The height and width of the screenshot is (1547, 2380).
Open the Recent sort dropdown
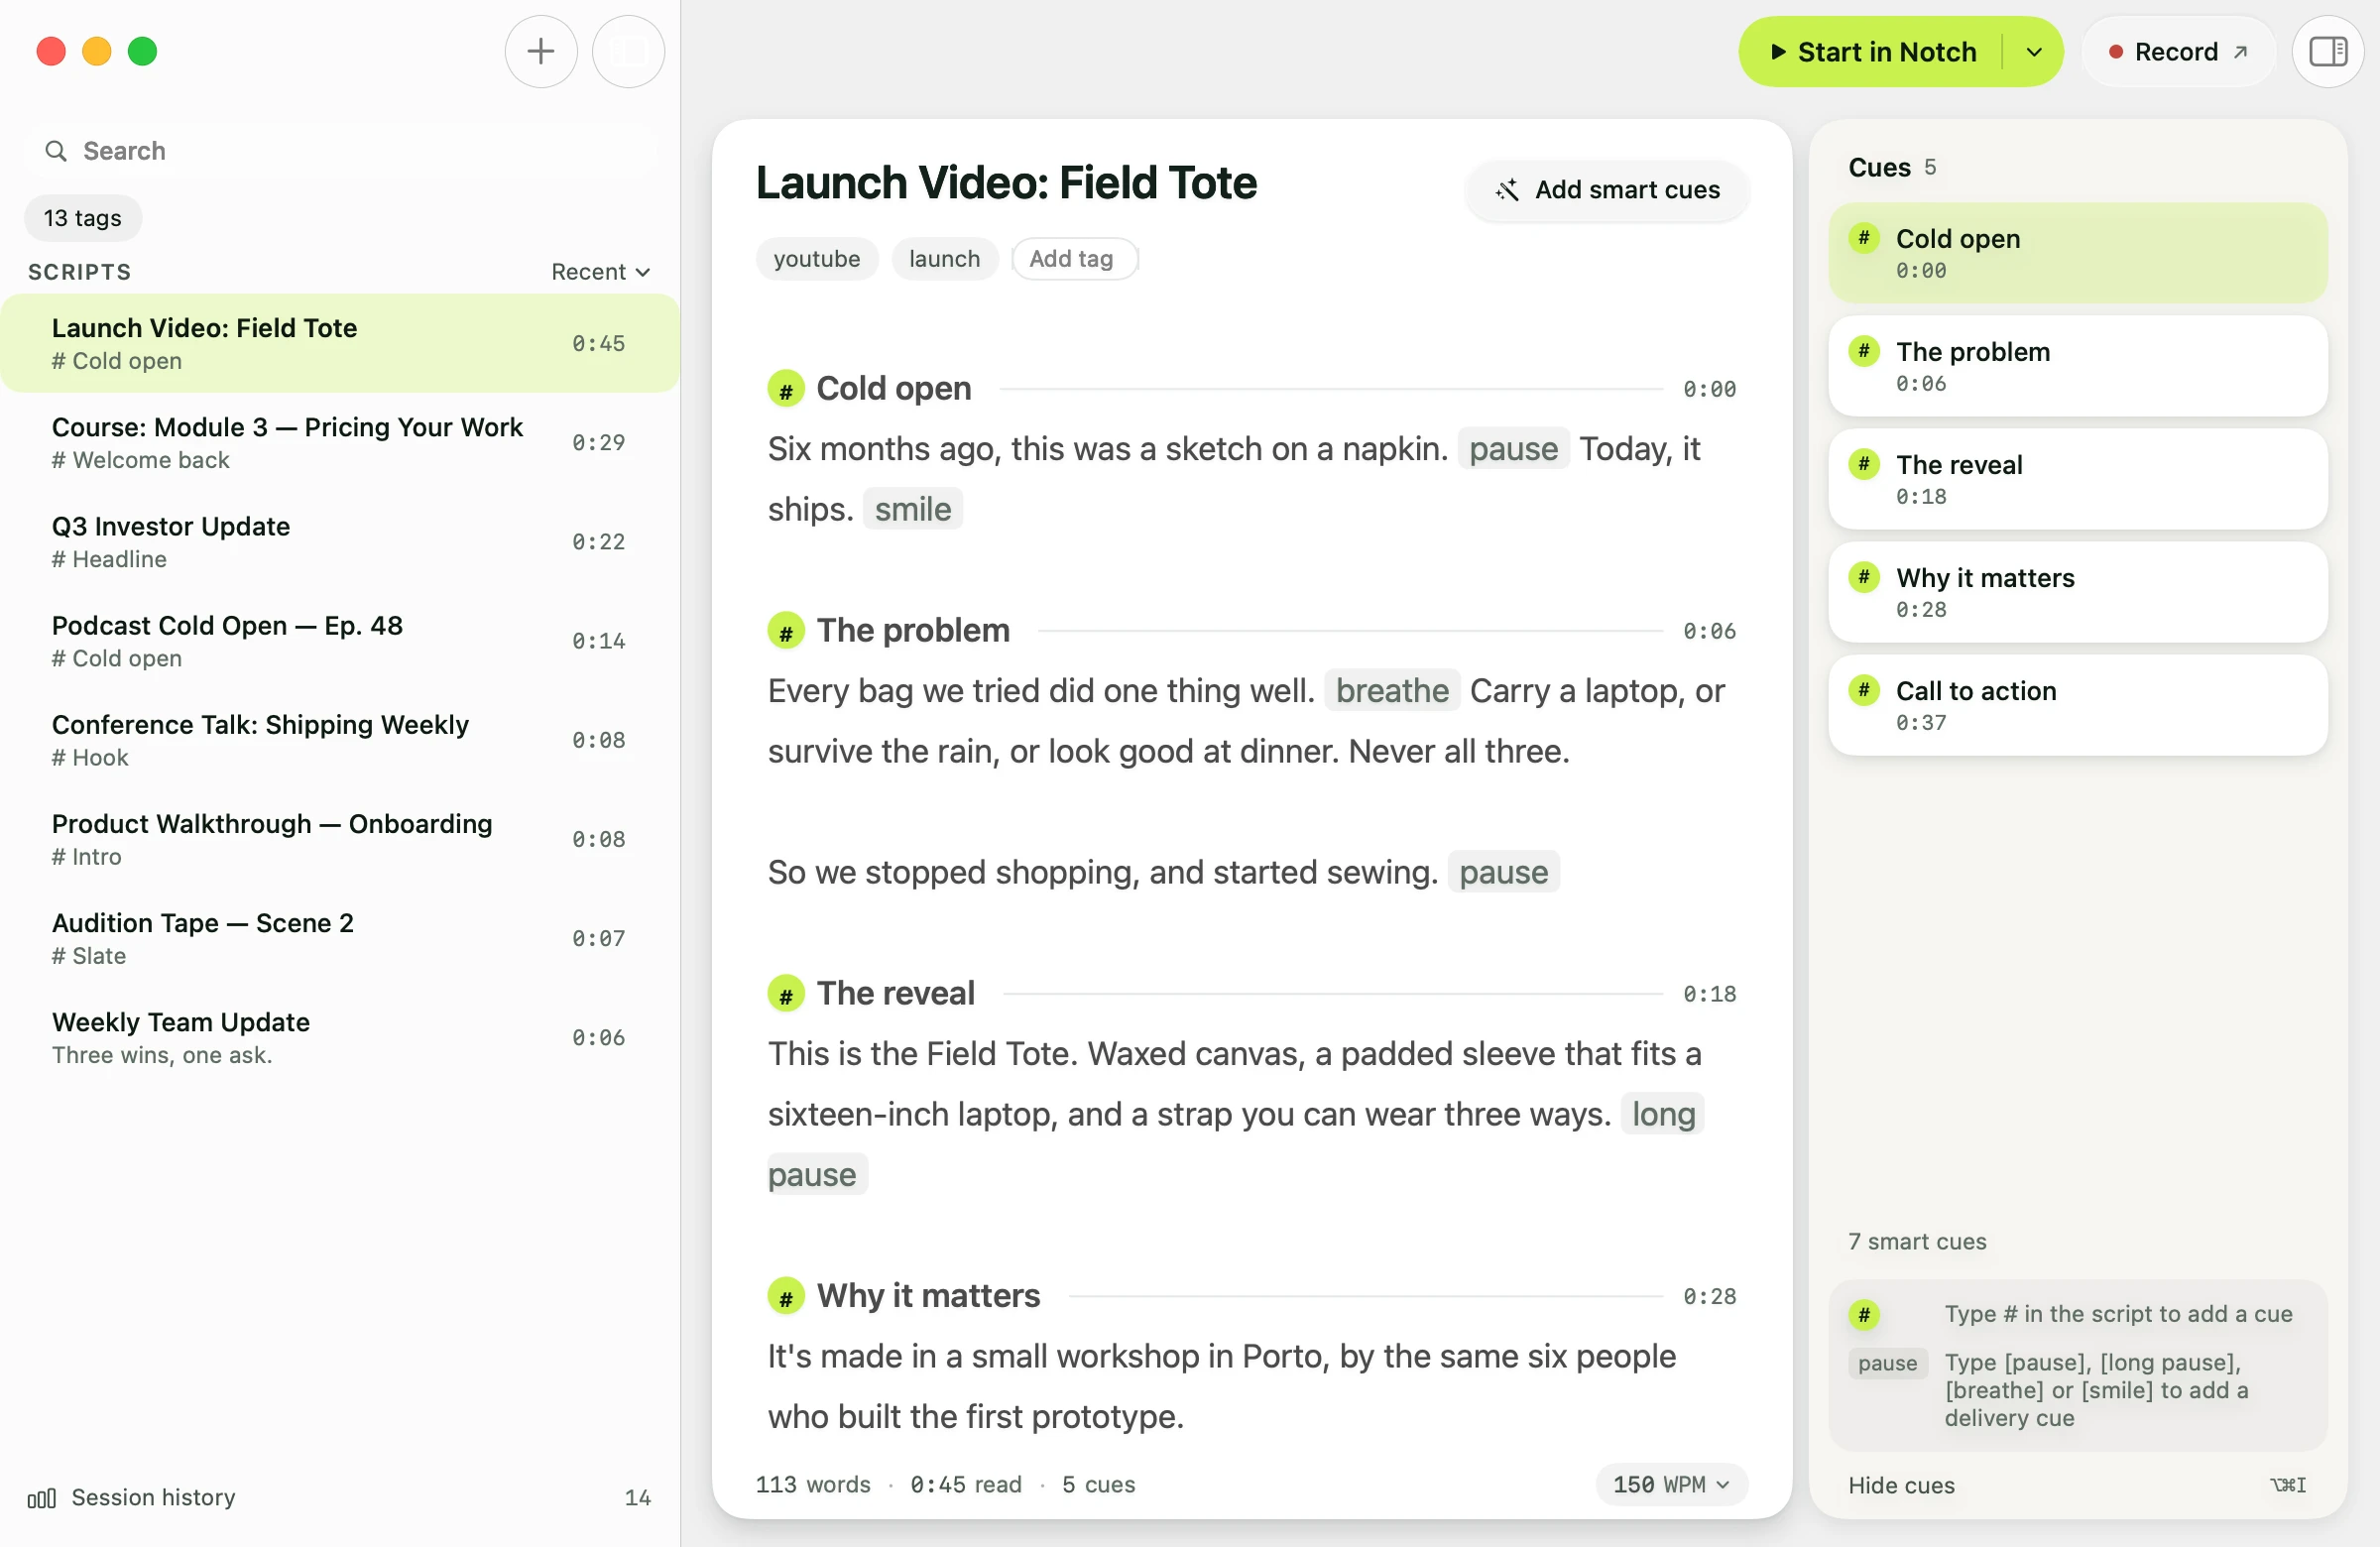pyautogui.click(x=600, y=272)
